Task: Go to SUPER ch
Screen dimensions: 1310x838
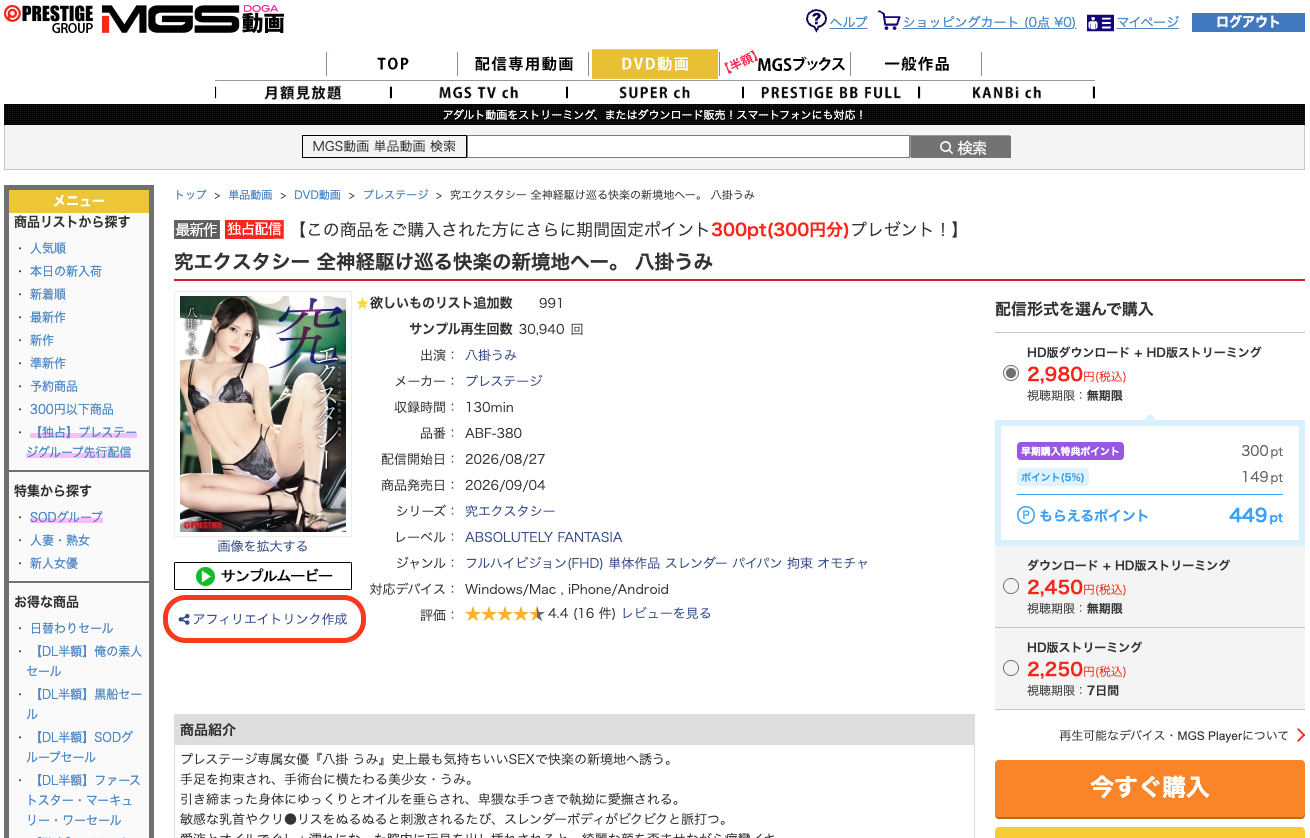Action: pyautogui.click(x=655, y=92)
